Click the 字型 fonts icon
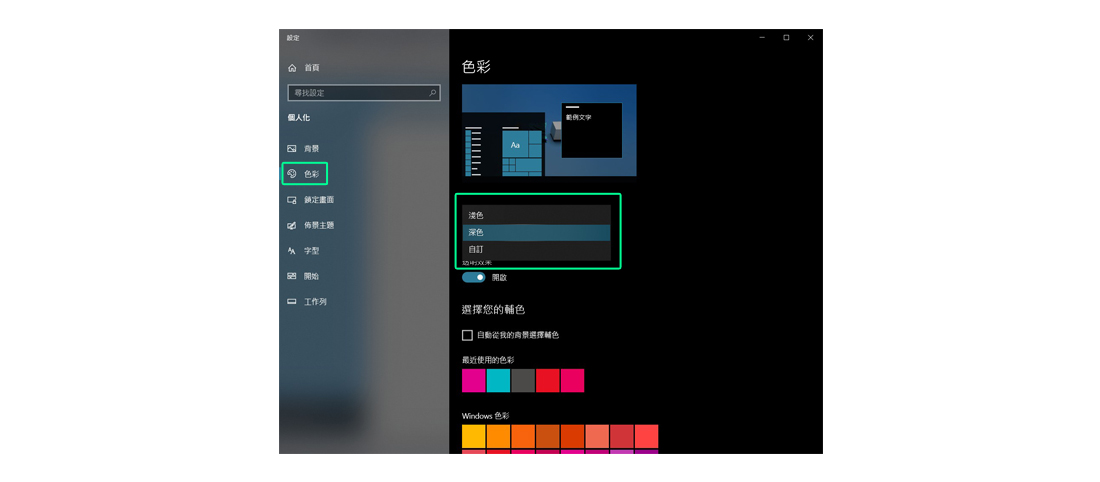The height and width of the screenshot is (482, 1100). [x=292, y=251]
